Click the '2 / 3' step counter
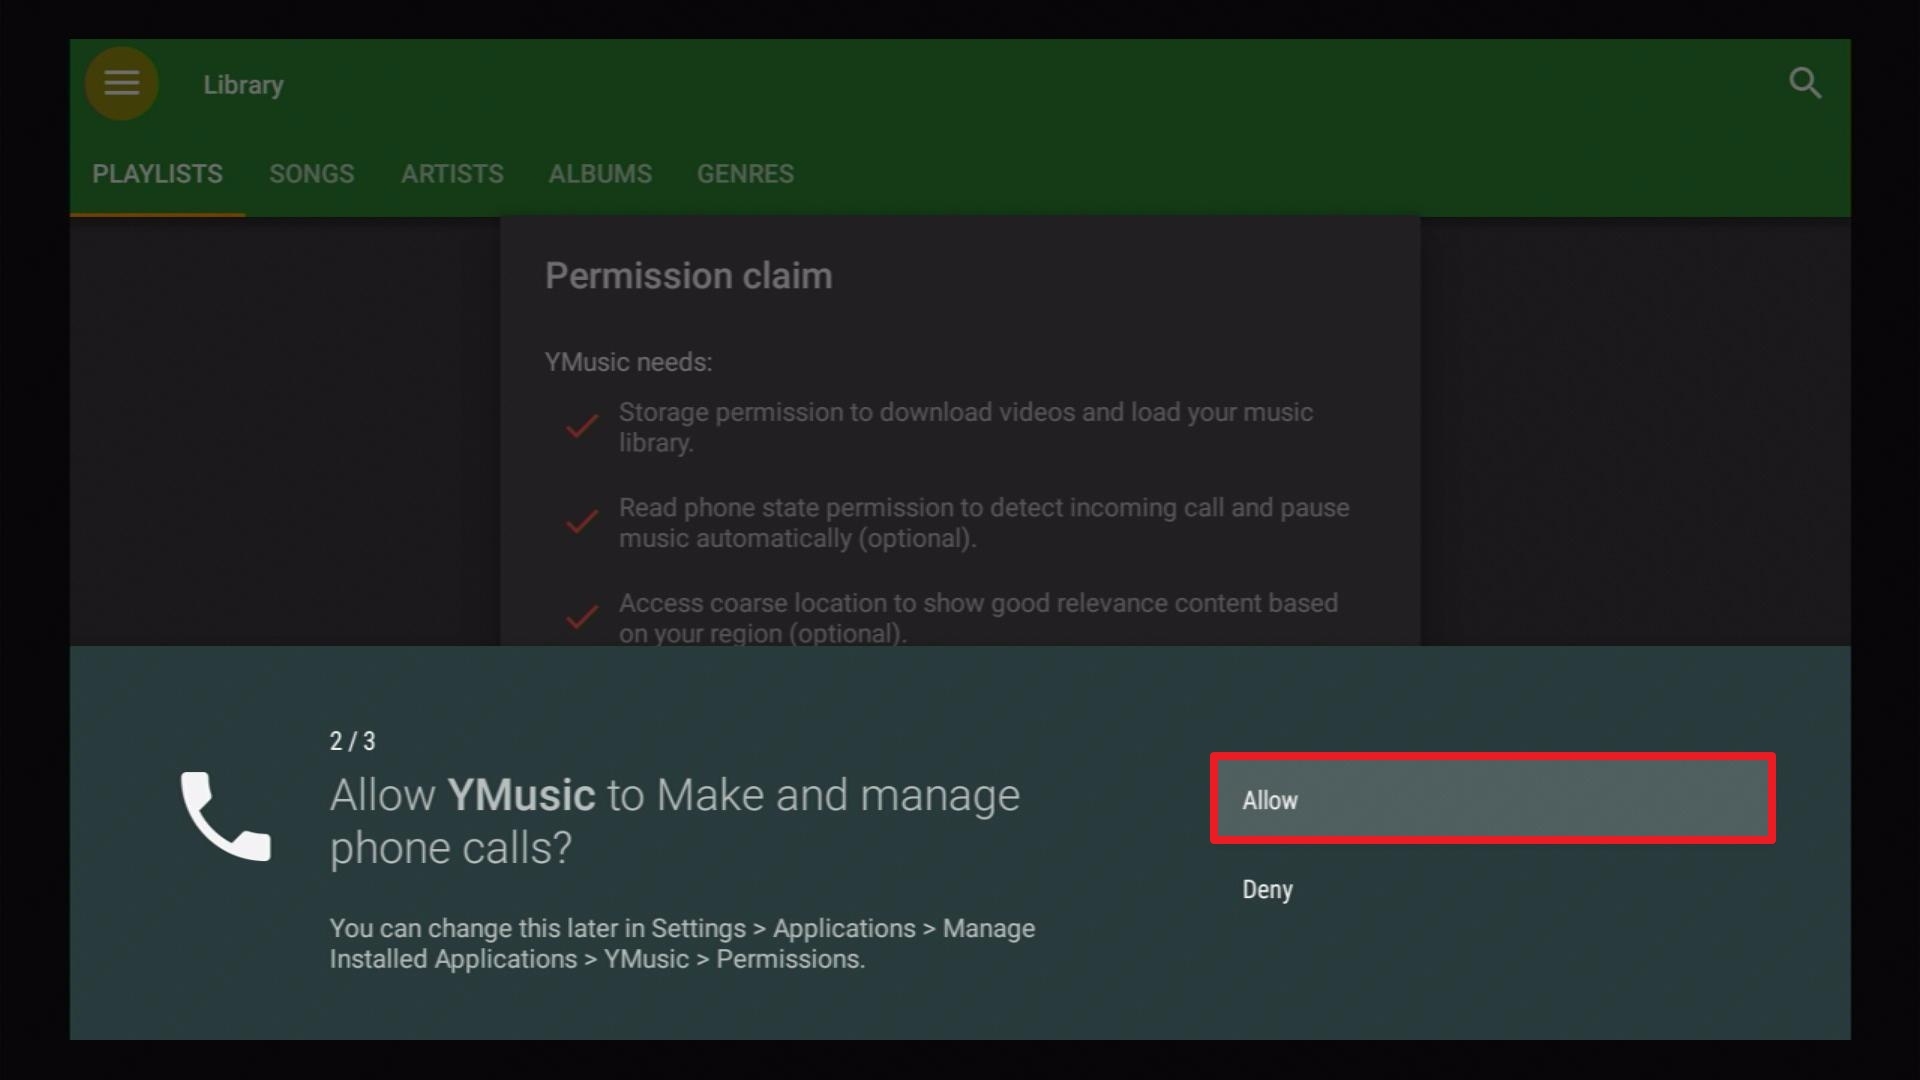The width and height of the screenshot is (1920, 1080). [352, 741]
